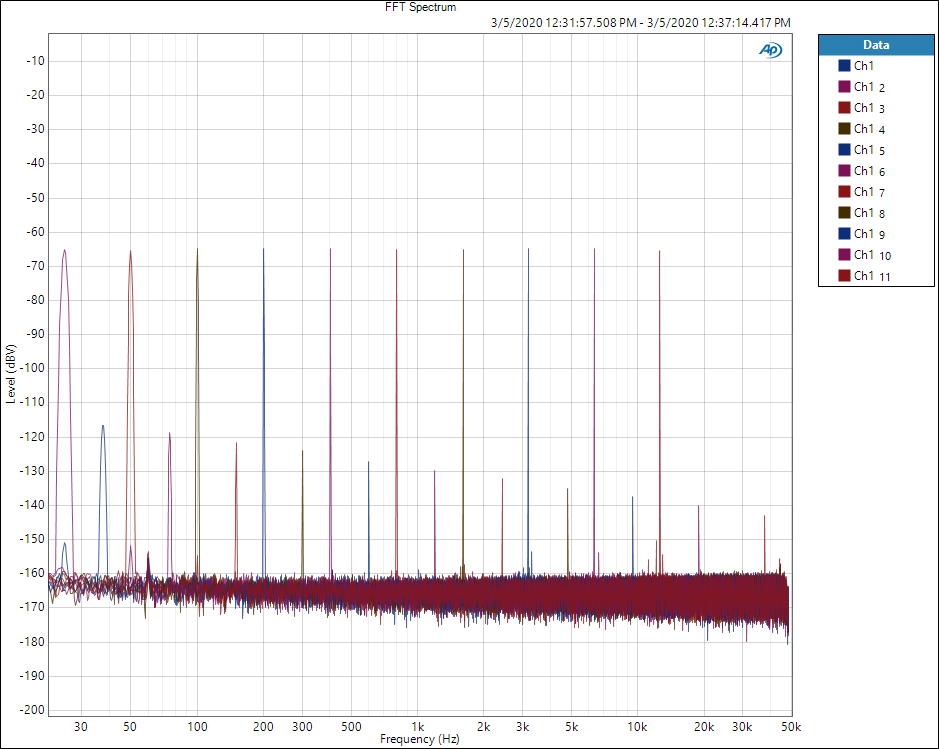The width and height of the screenshot is (939, 749).
Task: Click the 10k label on frequency axis
Action: tap(637, 726)
